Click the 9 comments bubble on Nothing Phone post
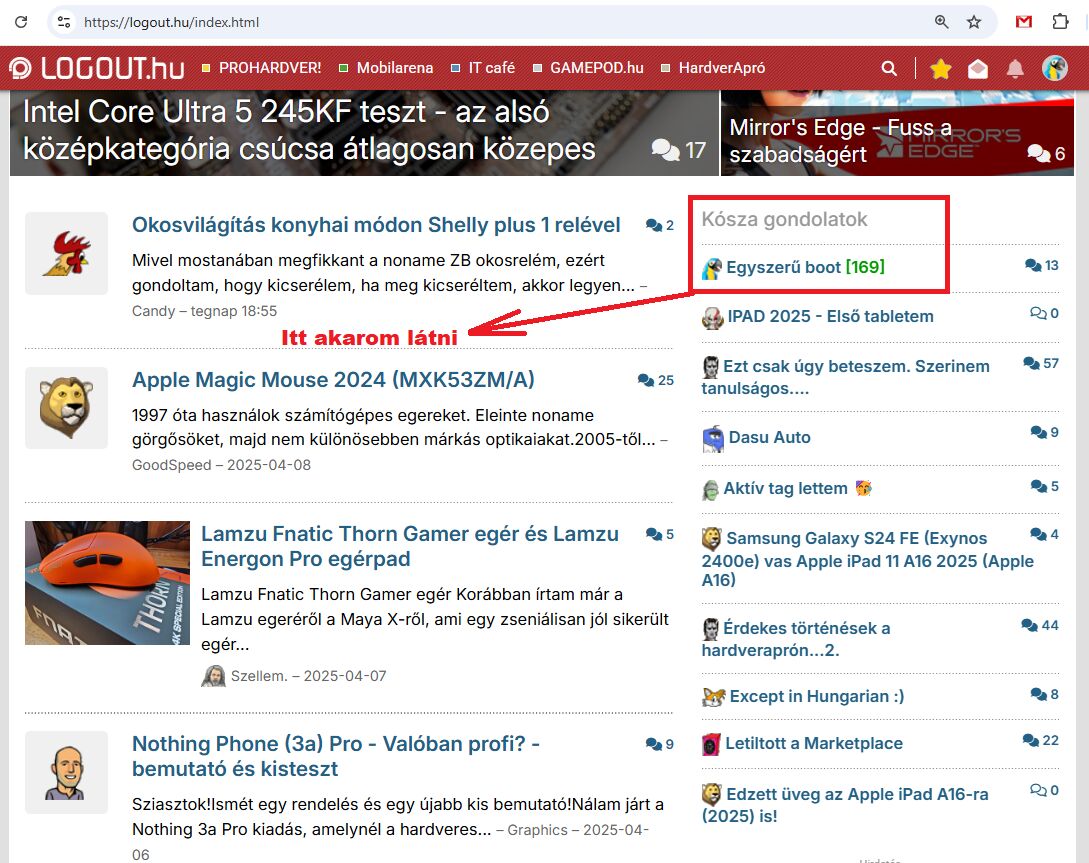Image resolution: width=1089 pixels, height=863 pixels. tap(660, 744)
